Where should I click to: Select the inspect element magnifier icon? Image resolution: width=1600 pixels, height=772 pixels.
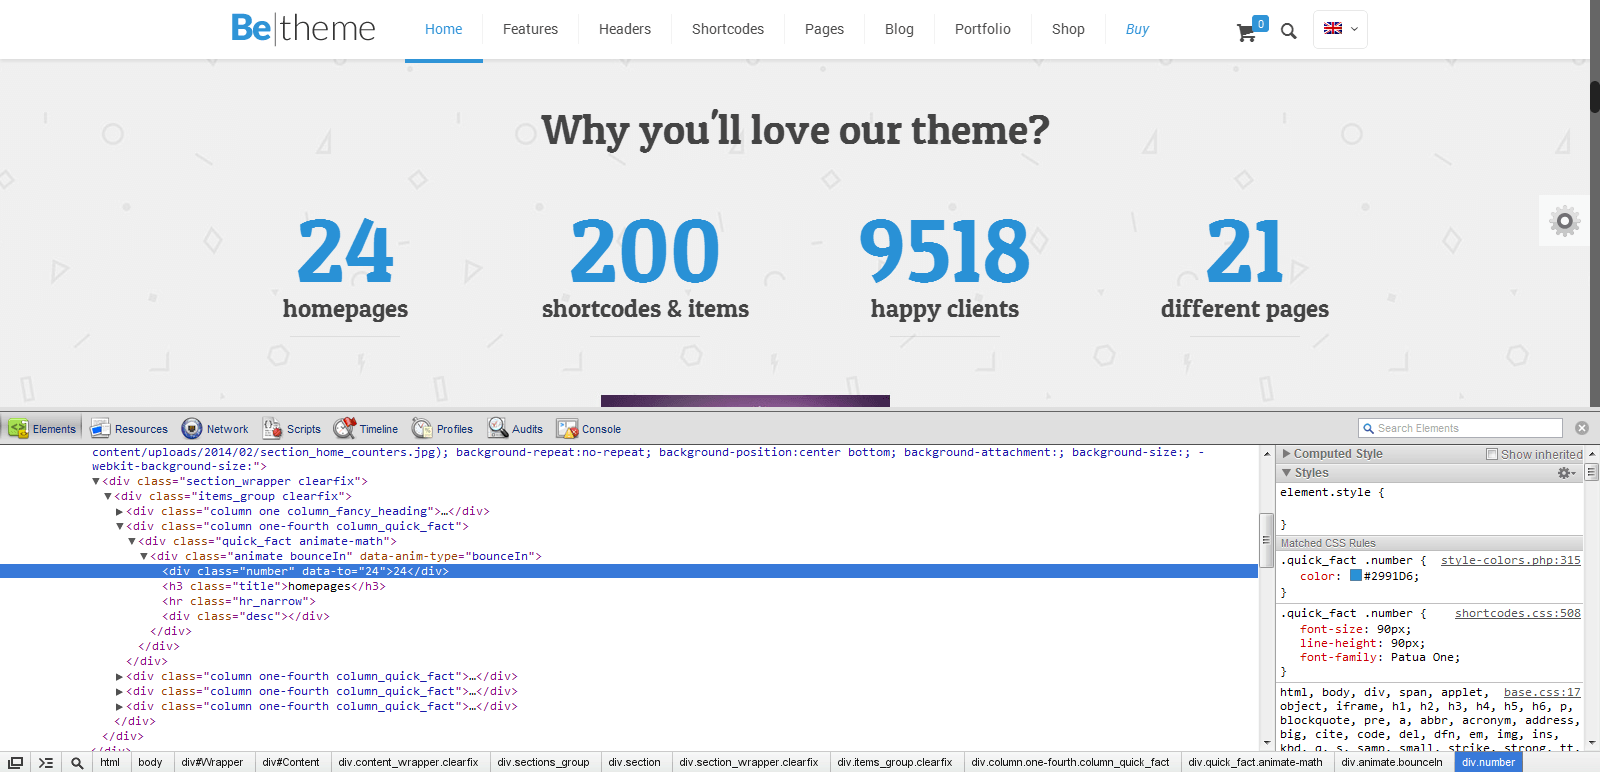tap(77, 762)
